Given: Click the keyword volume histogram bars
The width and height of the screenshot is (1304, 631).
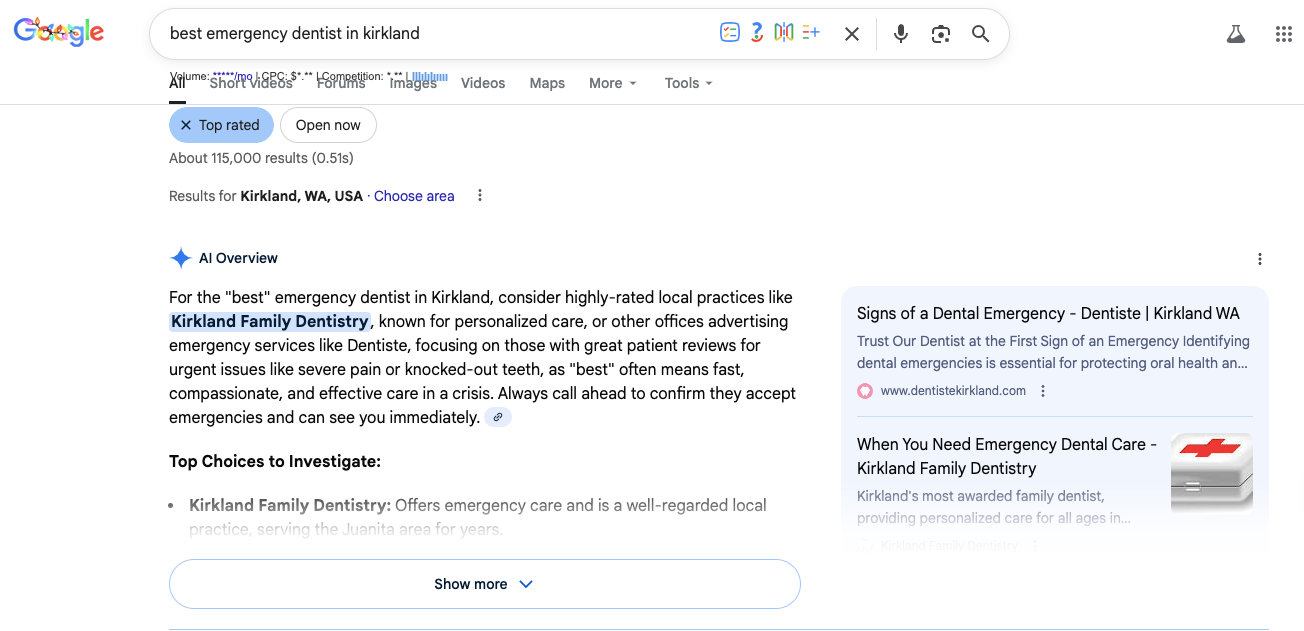Looking at the screenshot, I should tap(431, 77).
